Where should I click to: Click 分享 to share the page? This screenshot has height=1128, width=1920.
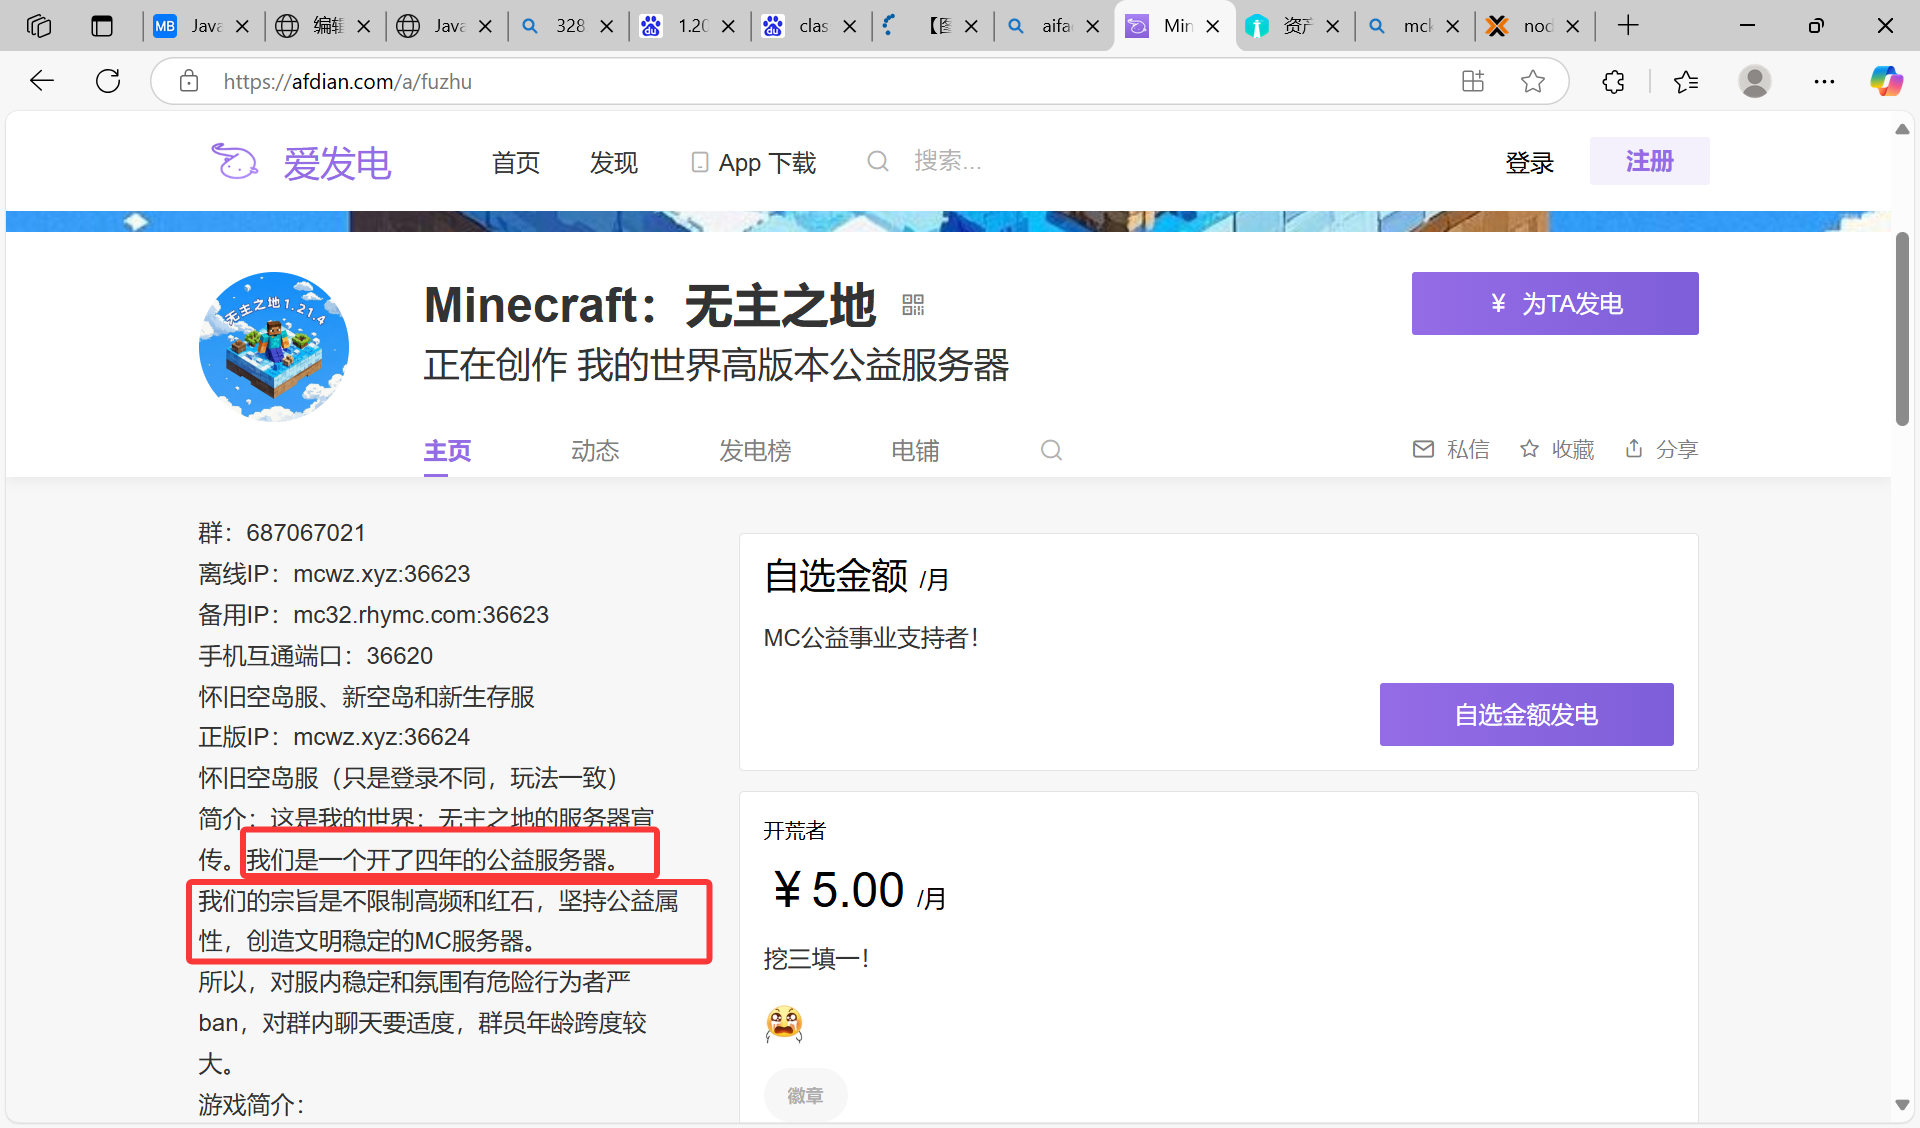[x=1662, y=449]
